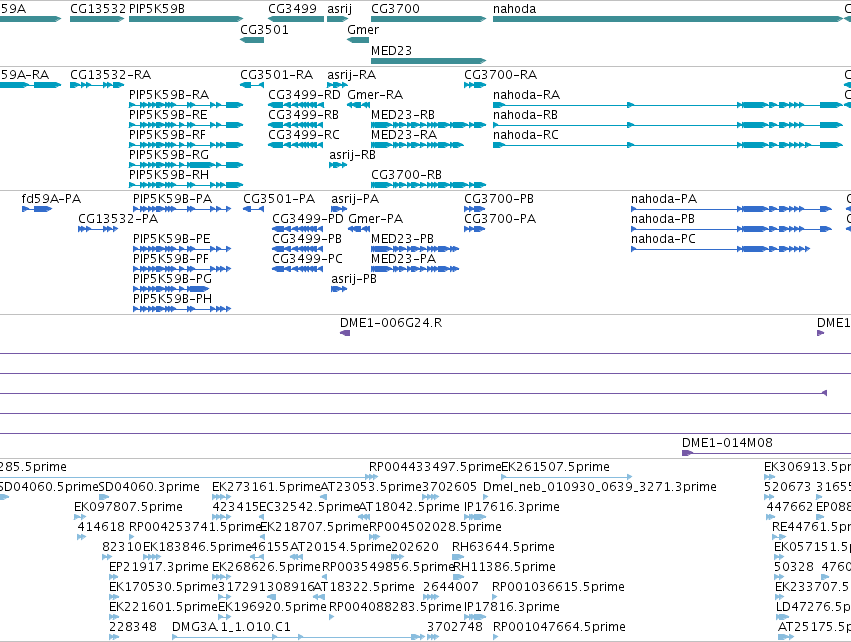Click EST label EK261507.5prime
The height and width of the screenshot is (642, 851).
pos(555,467)
